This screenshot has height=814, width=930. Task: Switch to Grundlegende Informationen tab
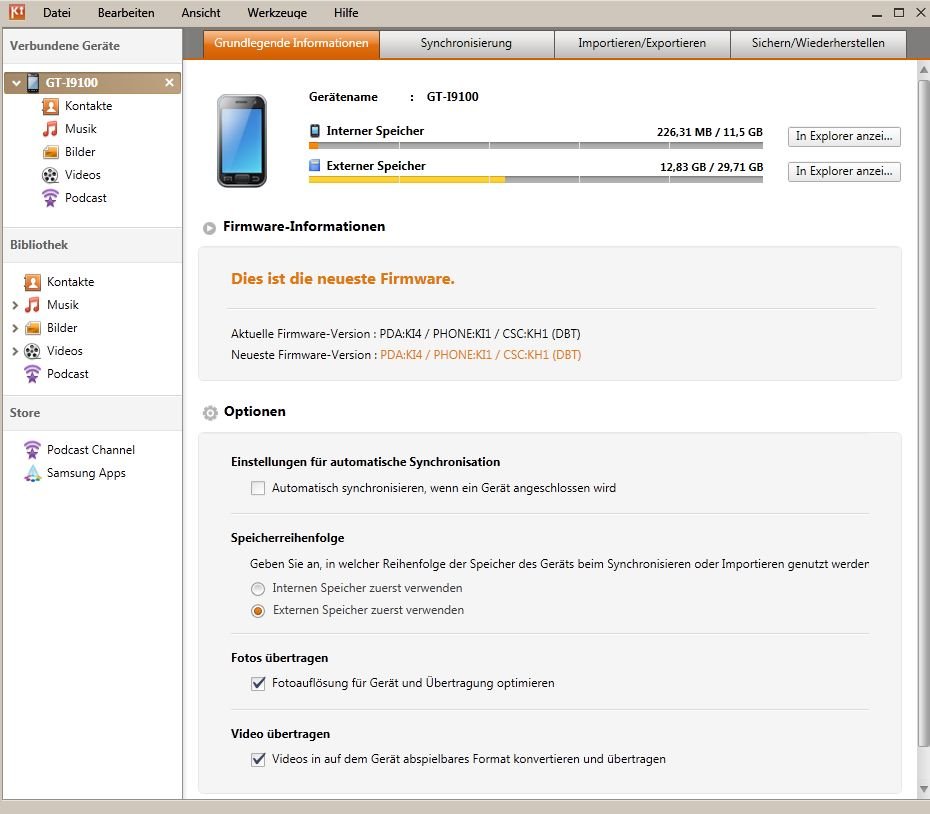[x=291, y=44]
